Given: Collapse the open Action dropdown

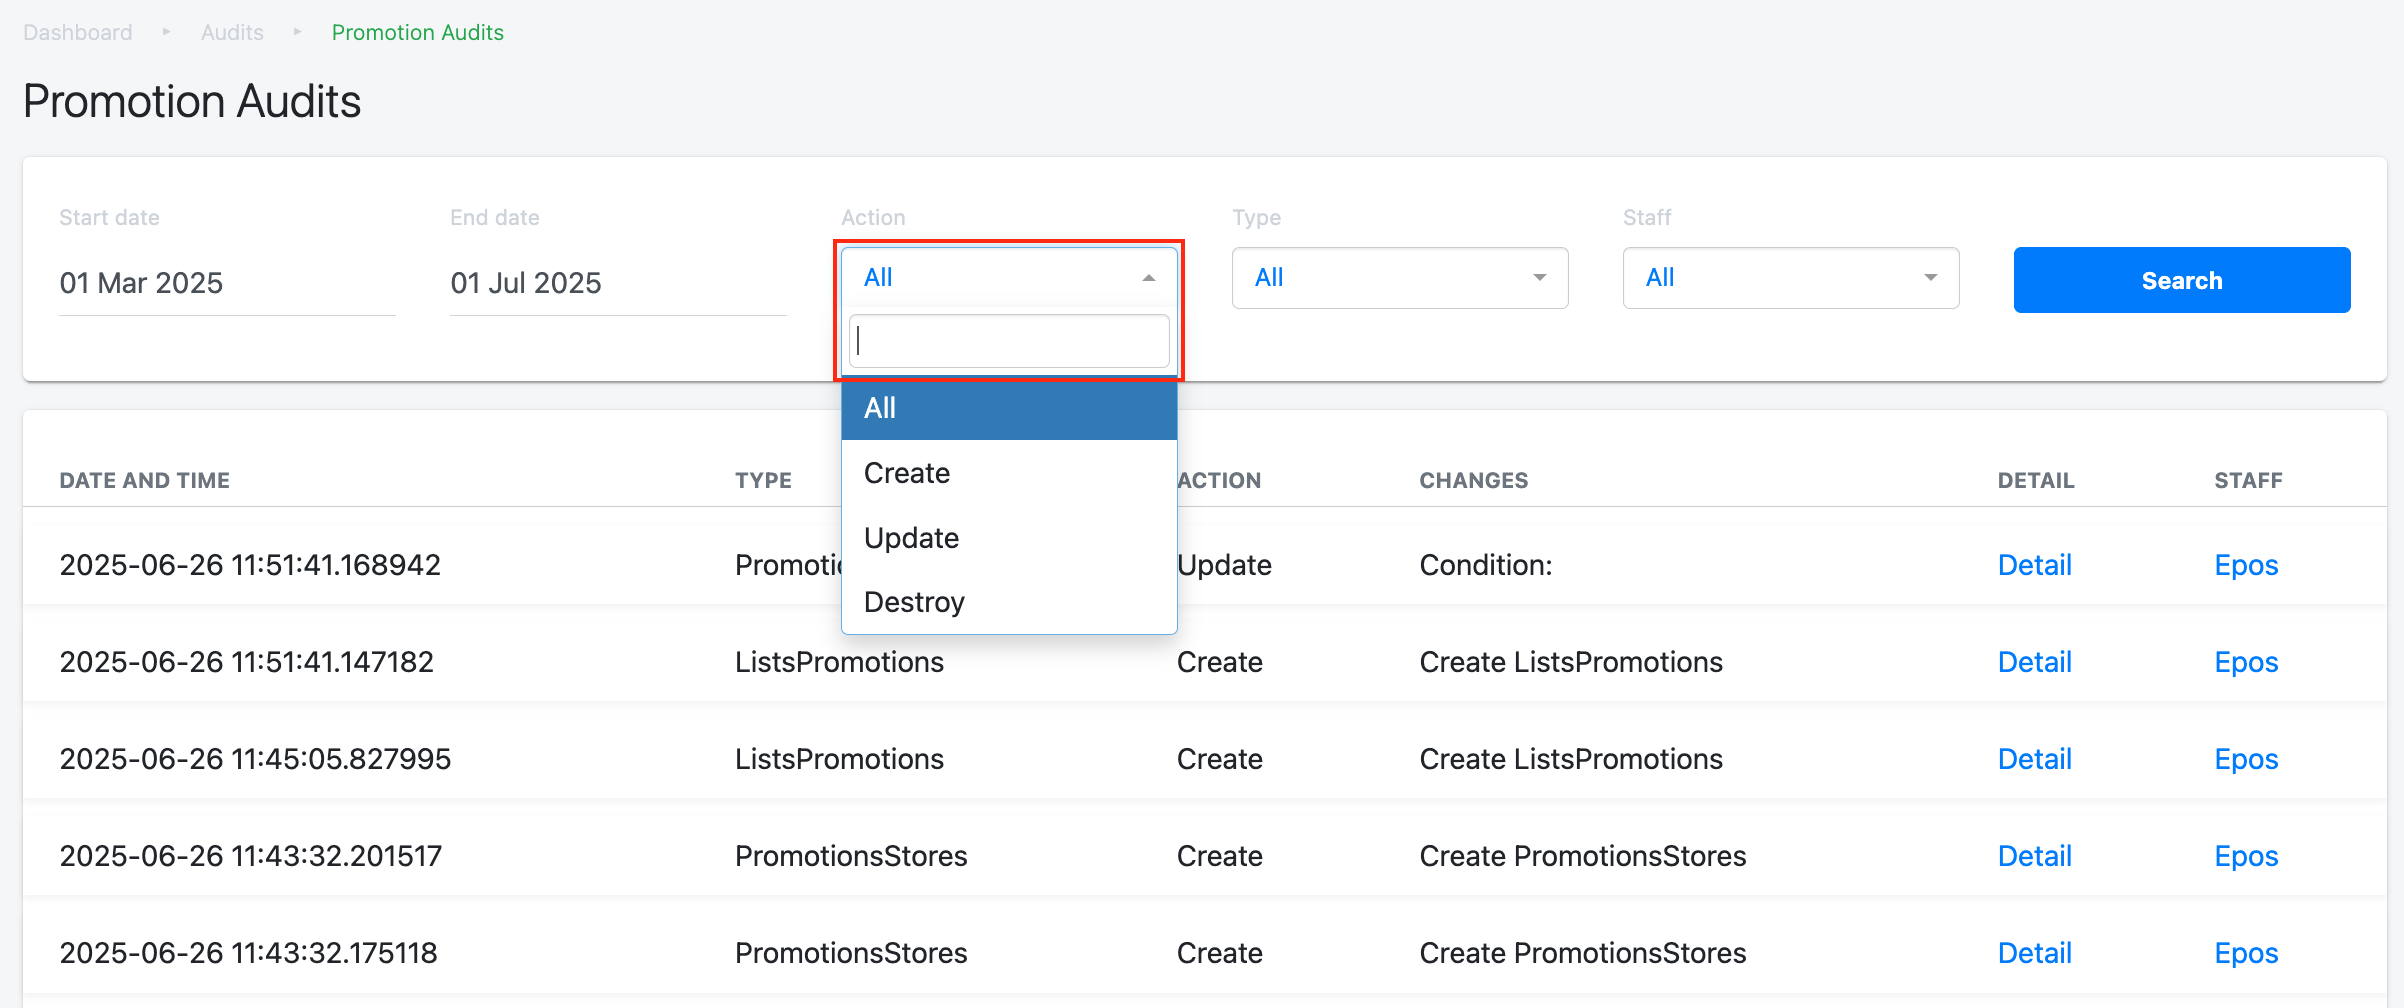Looking at the screenshot, I should [1008, 278].
